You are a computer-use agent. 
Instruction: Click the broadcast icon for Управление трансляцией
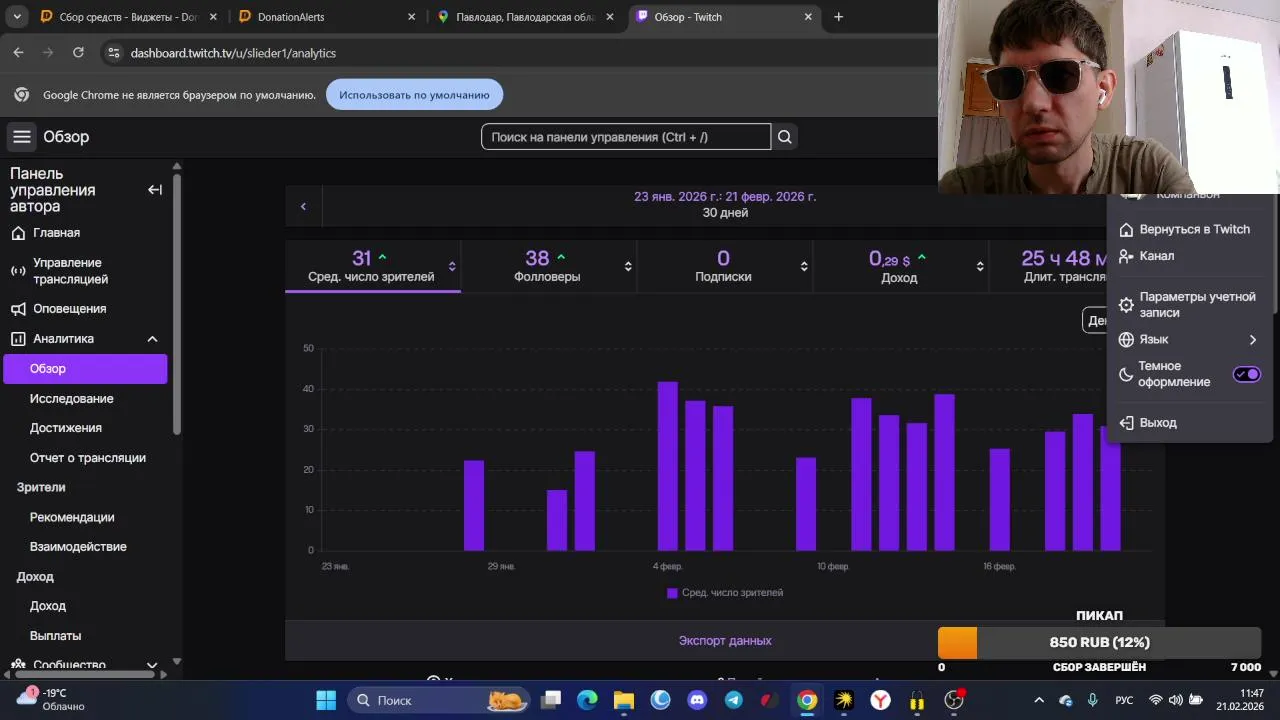pyautogui.click(x=18, y=271)
